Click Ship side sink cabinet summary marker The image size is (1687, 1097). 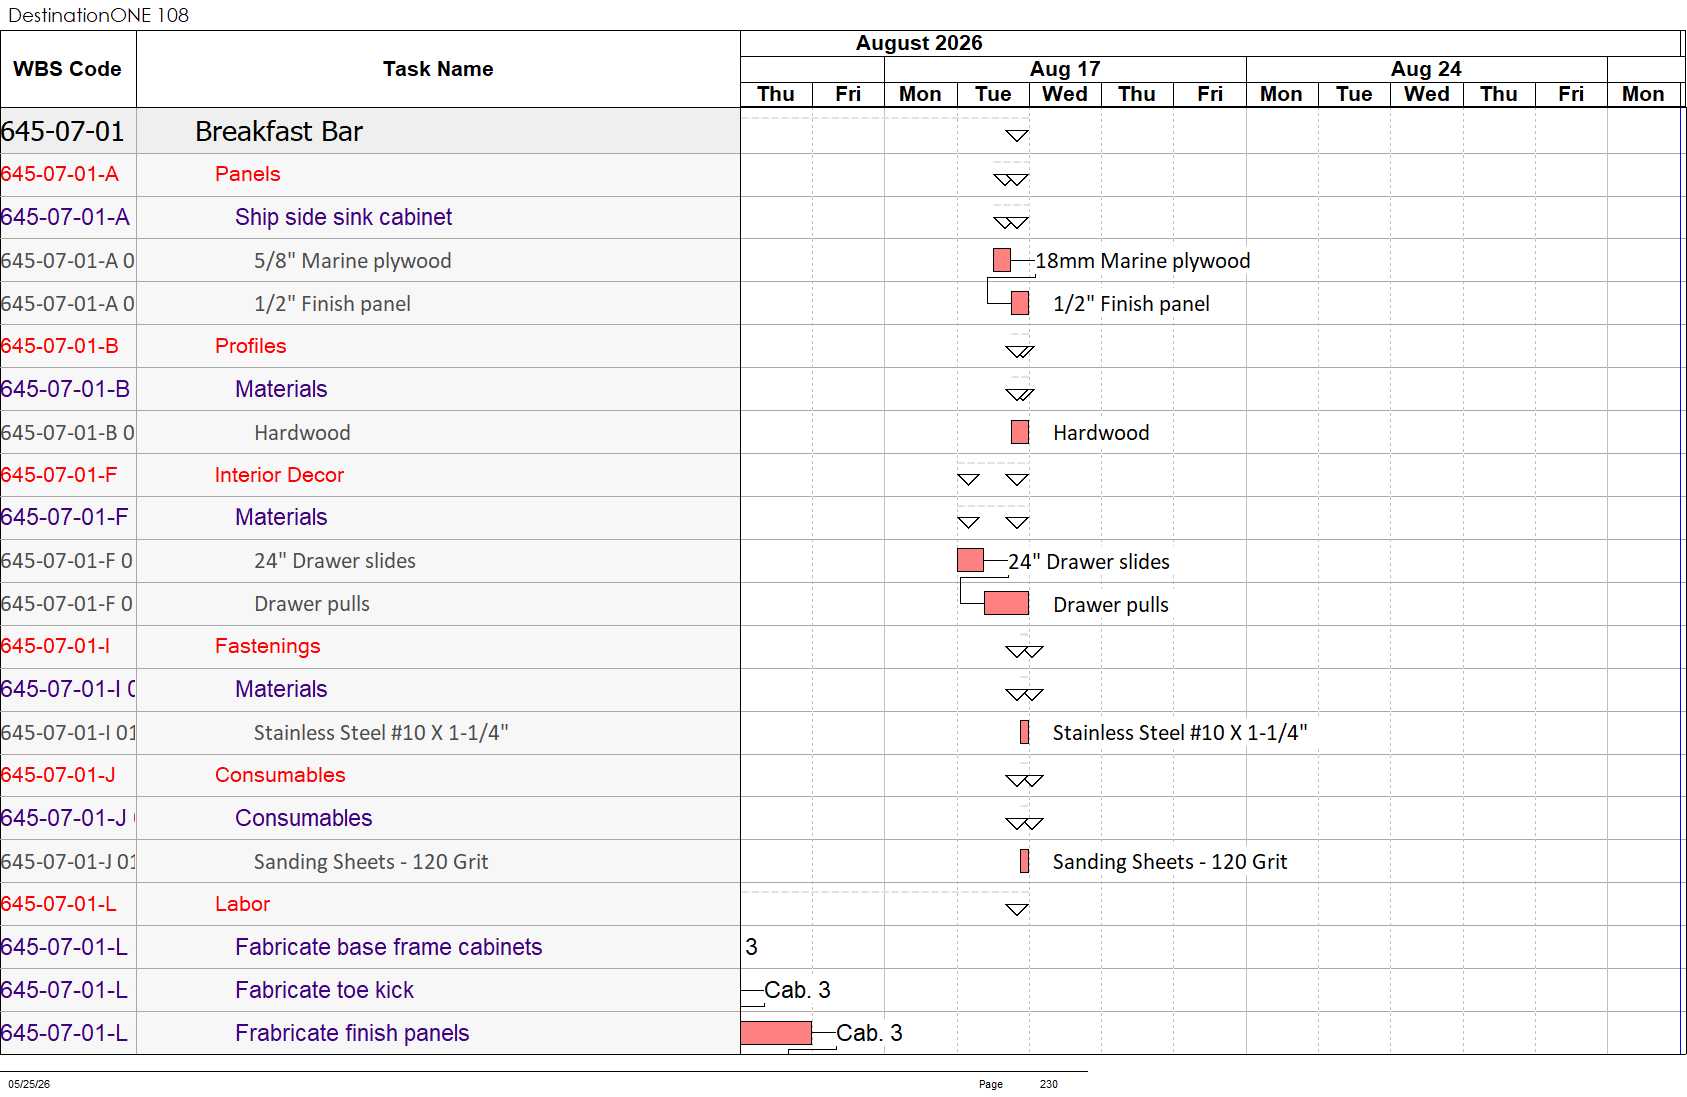(x=1011, y=223)
